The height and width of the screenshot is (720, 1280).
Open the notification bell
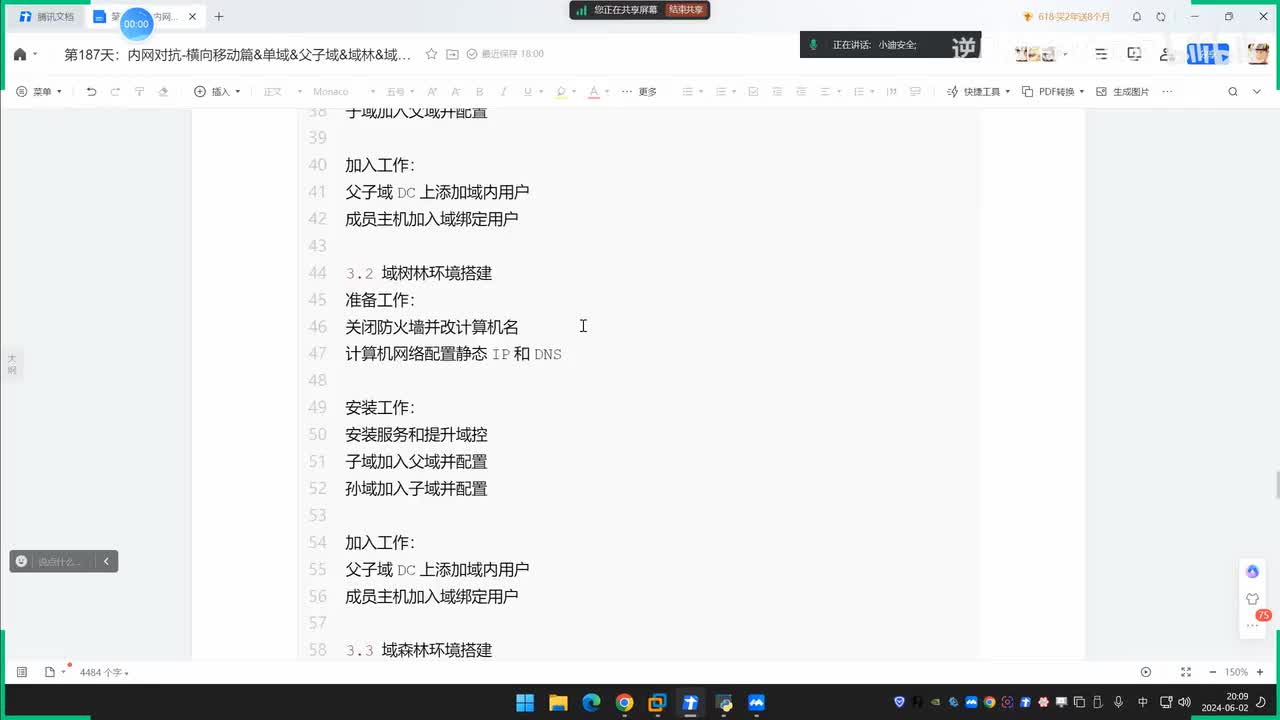pyautogui.click(x=1137, y=17)
